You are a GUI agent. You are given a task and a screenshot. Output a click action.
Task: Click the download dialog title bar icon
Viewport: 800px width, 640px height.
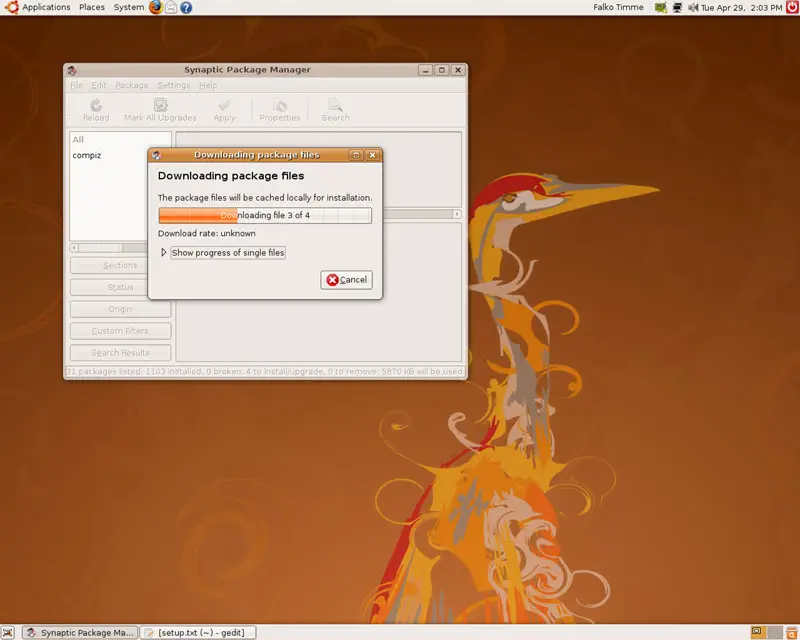pyautogui.click(x=157, y=155)
